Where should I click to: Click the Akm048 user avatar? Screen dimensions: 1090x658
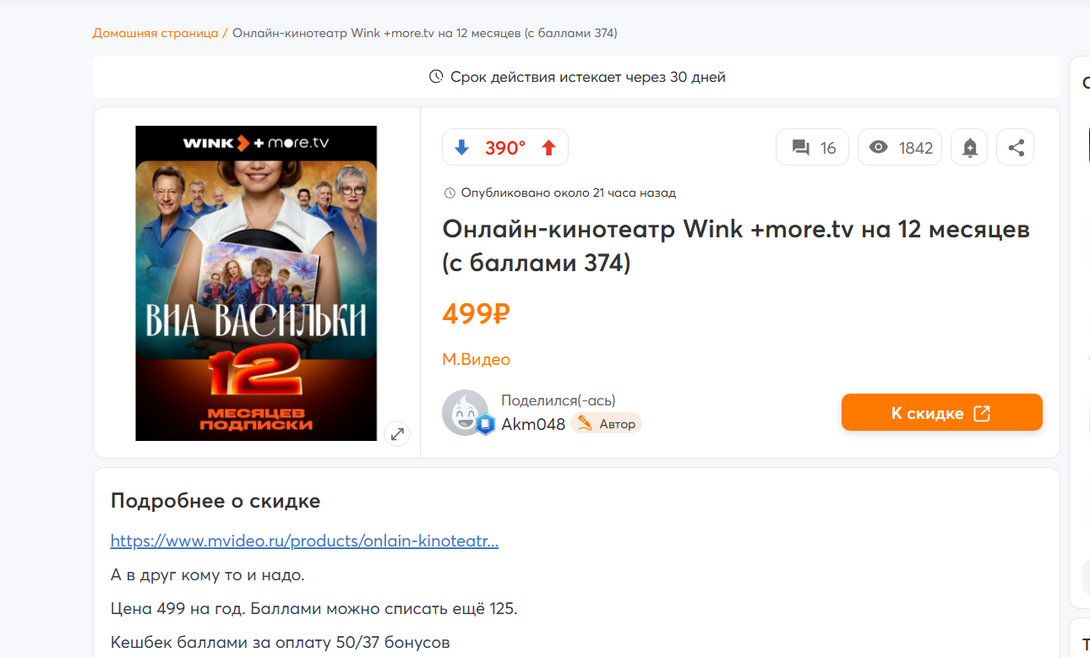point(465,413)
